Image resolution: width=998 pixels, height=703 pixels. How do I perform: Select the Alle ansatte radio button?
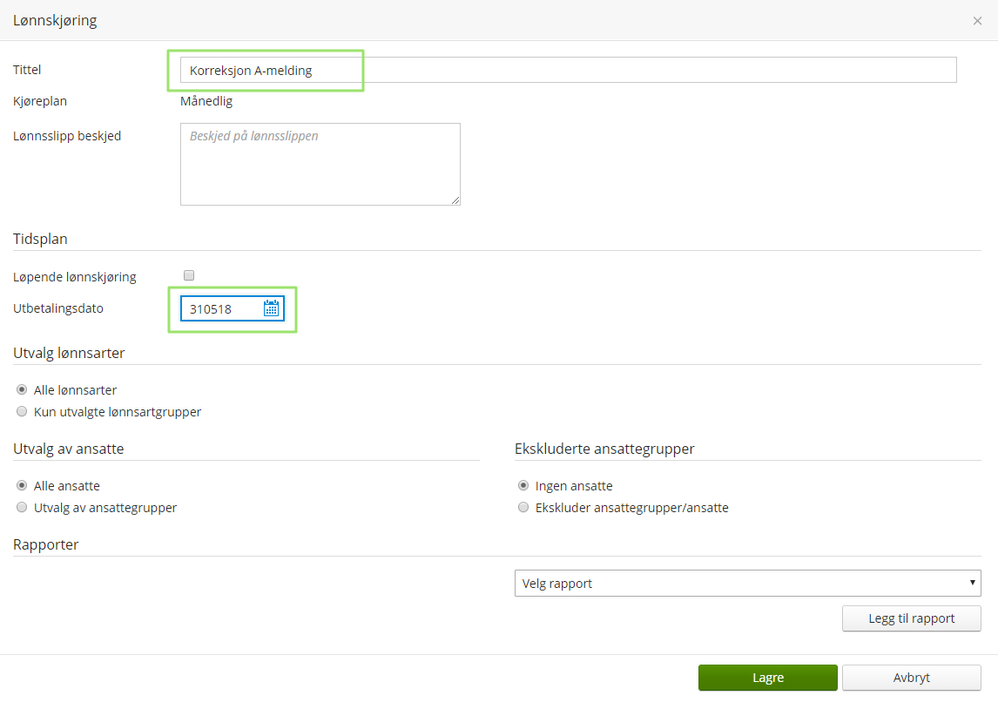click(x=22, y=486)
